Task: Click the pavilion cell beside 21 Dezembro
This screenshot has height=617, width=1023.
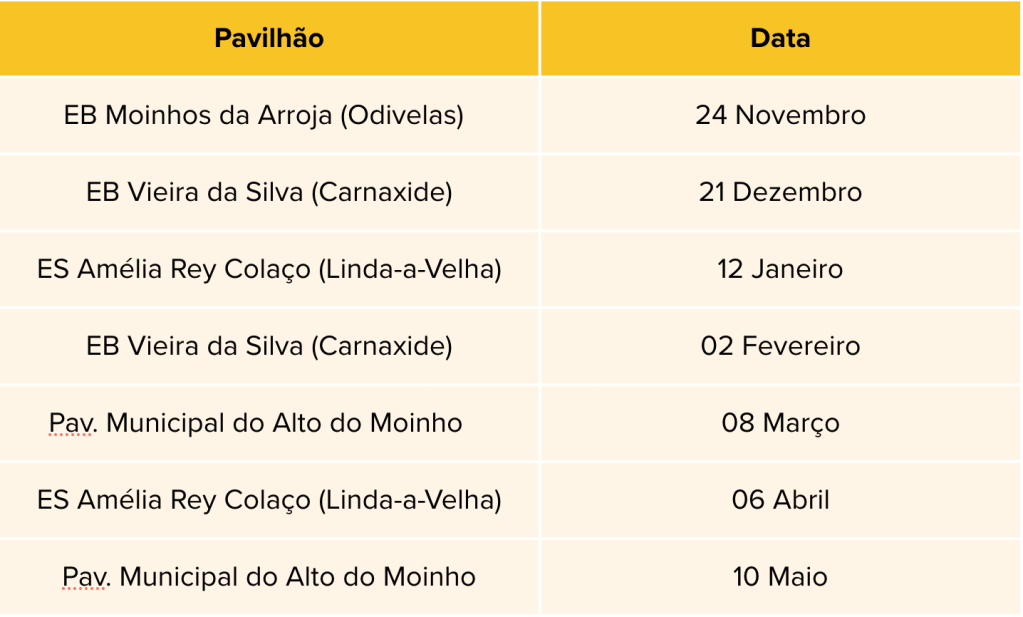Action: pos(269,192)
